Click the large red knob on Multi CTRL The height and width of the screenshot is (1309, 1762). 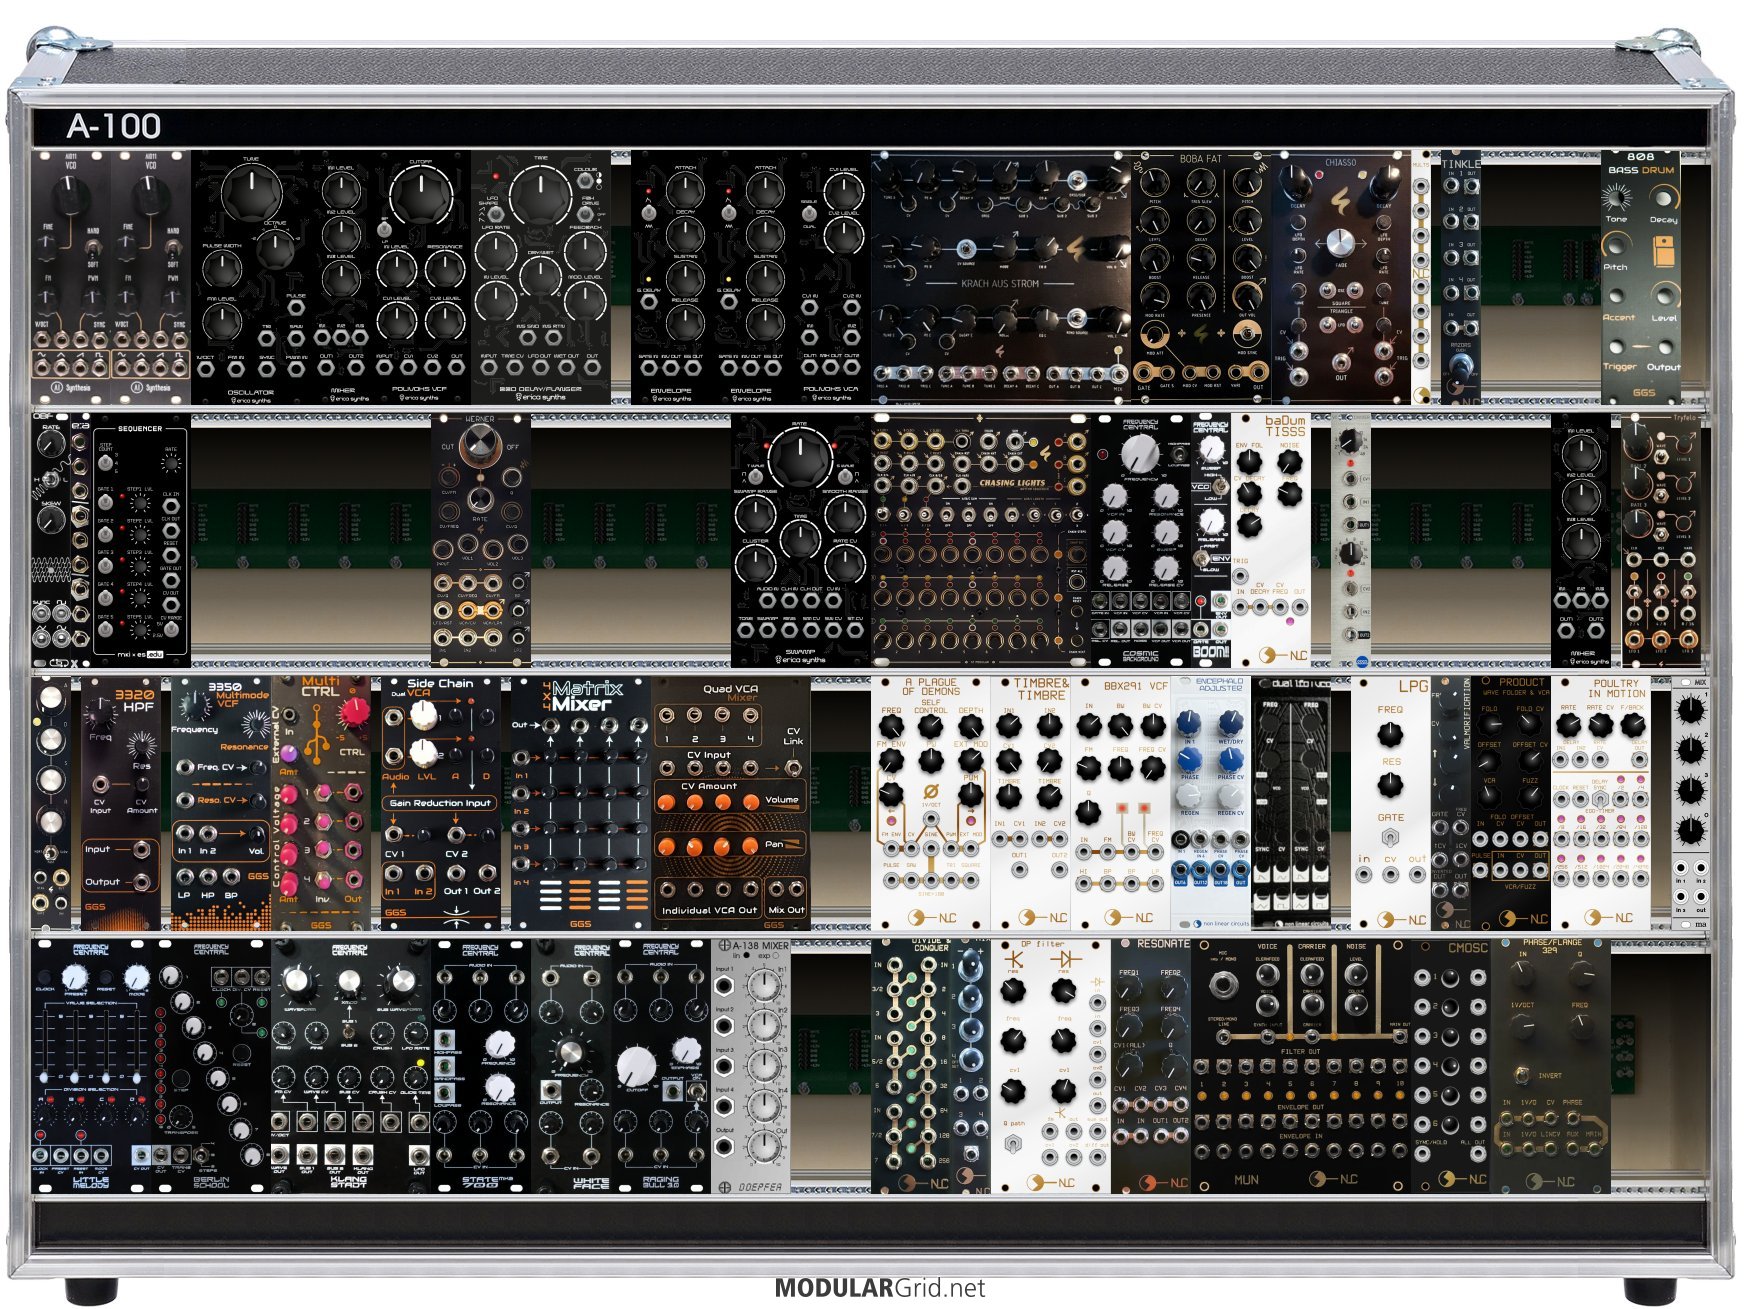pyautogui.click(x=354, y=713)
